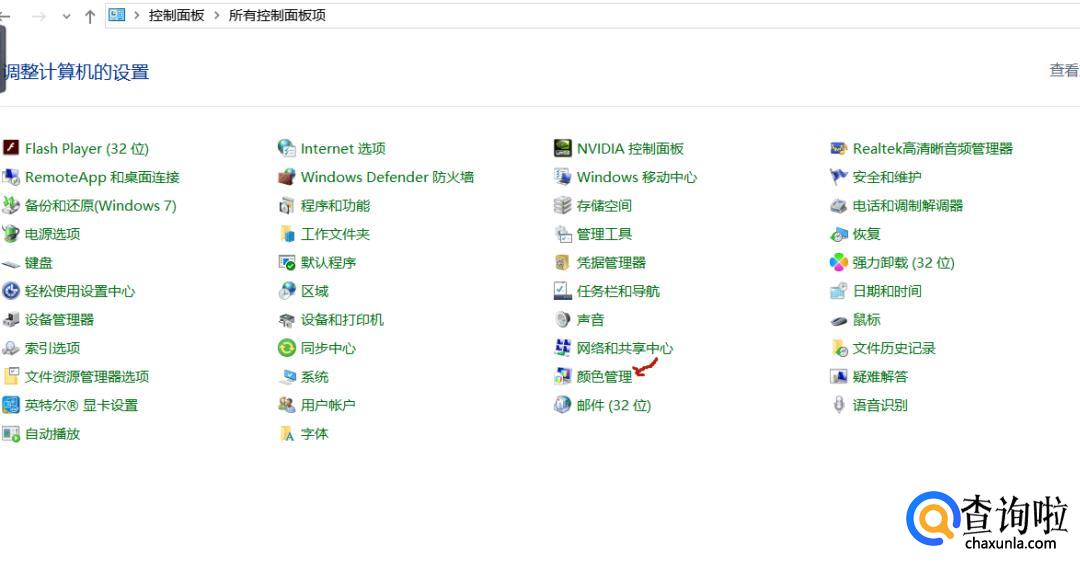Open the 网络和共享中心 link
This screenshot has height=574, width=1080.
(x=624, y=348)
